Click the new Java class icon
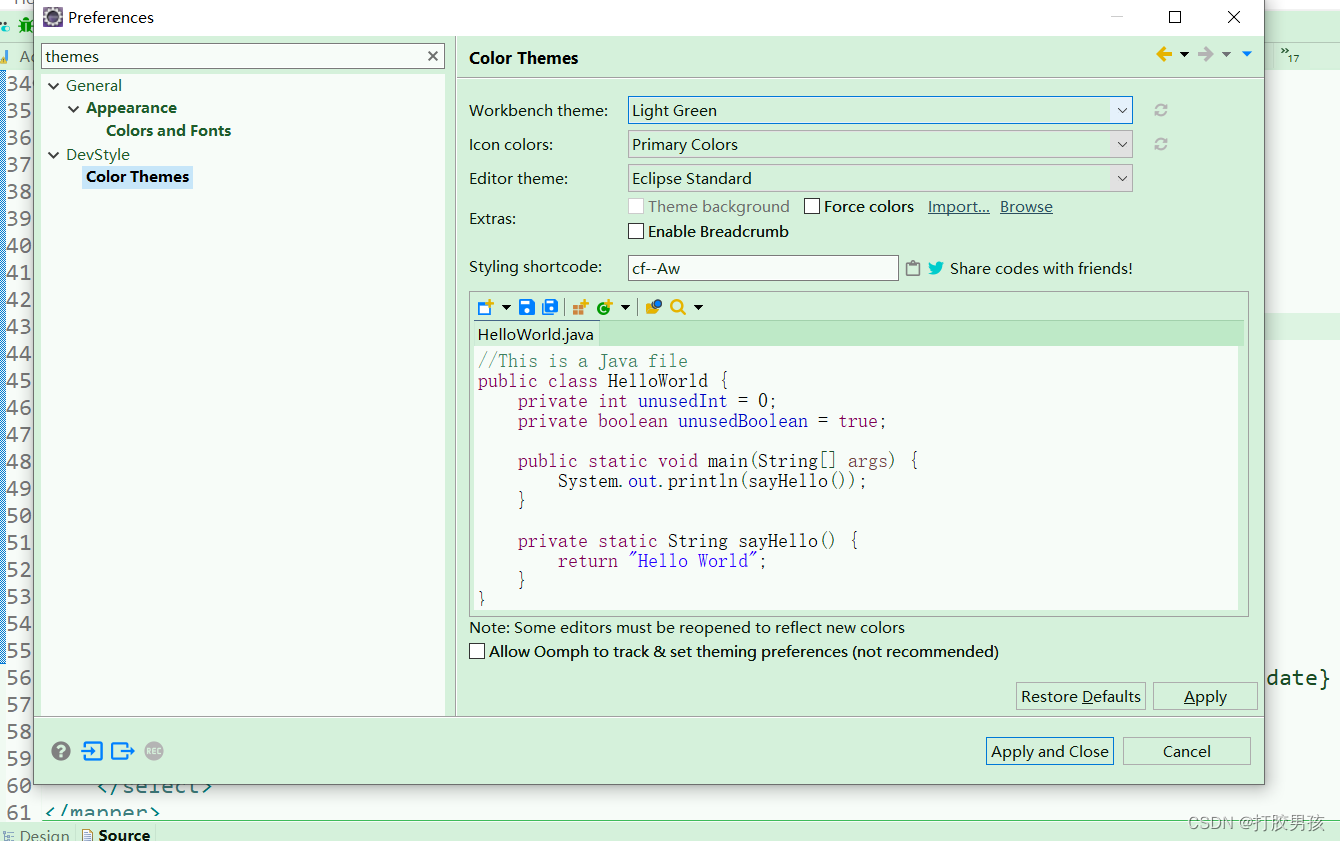Viewport: 1340px width, 841px height. [x=604, y=307]
